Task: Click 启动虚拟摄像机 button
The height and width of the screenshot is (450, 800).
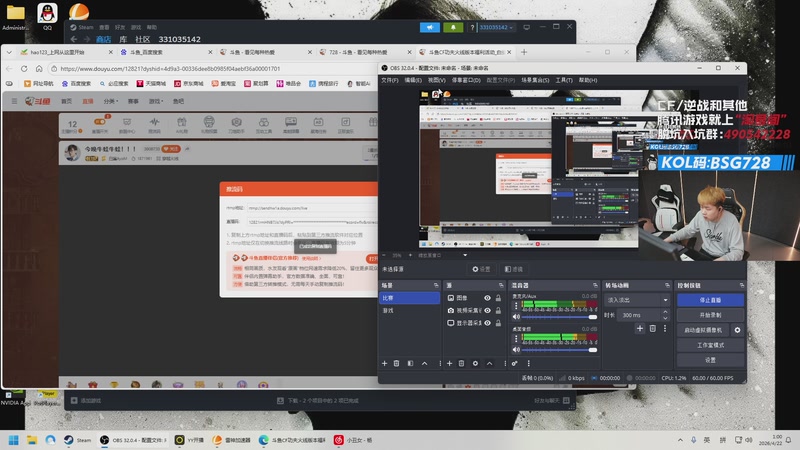Action: tap(703, 330)
